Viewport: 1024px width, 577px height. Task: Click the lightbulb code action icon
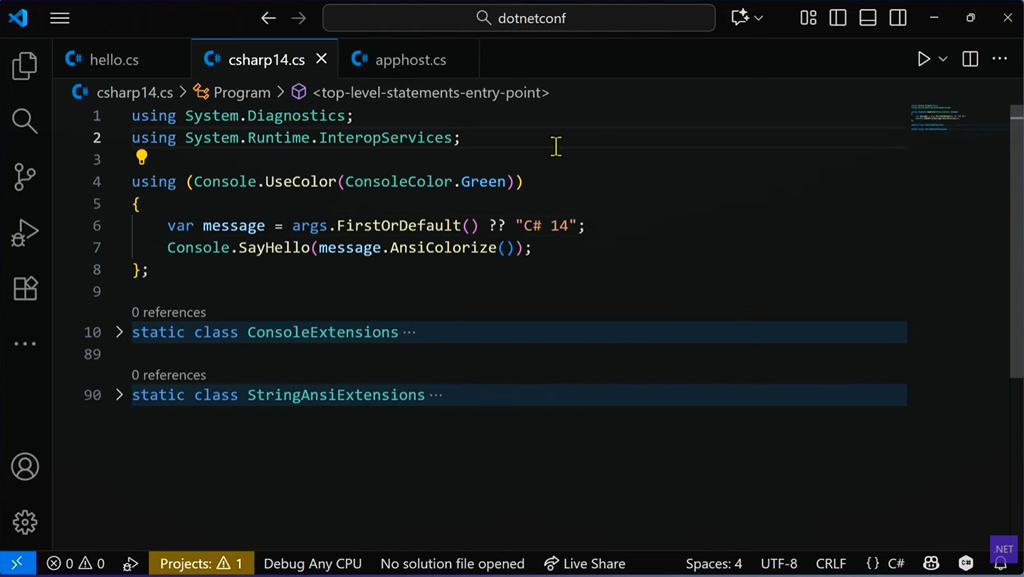pyautogui.click(x=141, y=158)
